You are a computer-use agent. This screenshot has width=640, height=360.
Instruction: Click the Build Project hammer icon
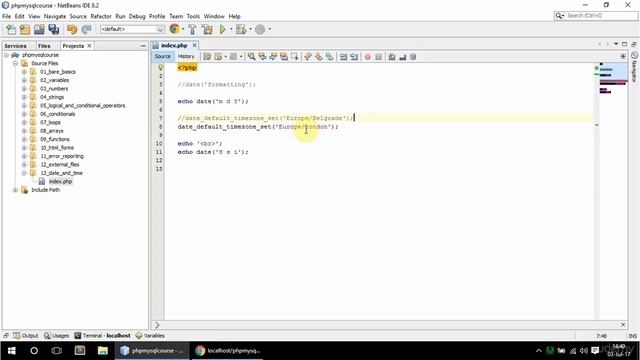[192, 29]
